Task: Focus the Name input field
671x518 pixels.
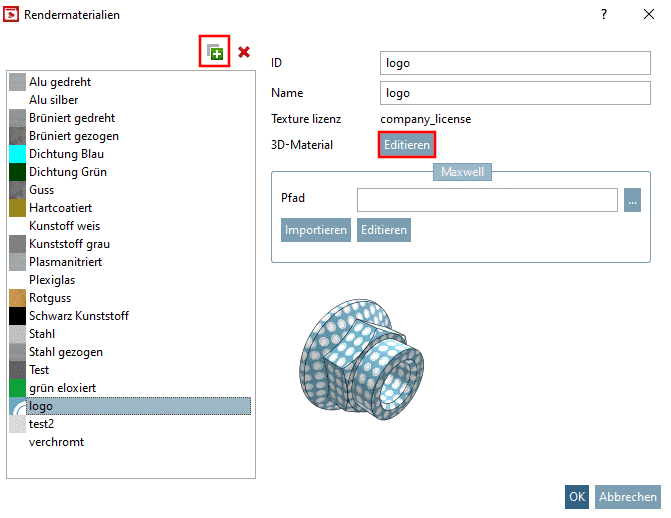Action: click(515, 93)
